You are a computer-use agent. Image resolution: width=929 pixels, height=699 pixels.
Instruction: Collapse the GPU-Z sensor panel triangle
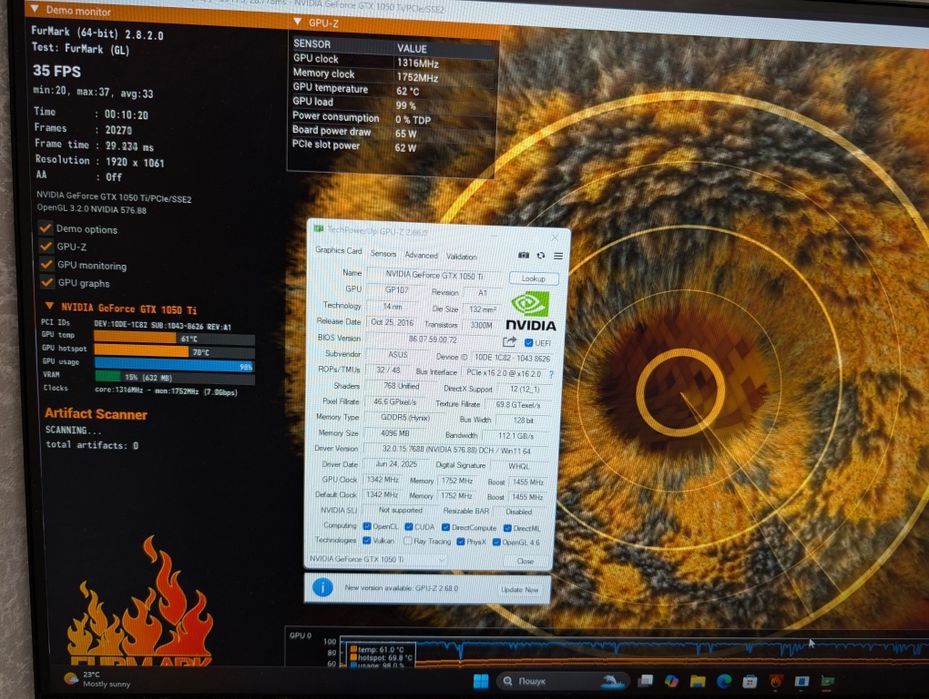click(x=297, y=22)
